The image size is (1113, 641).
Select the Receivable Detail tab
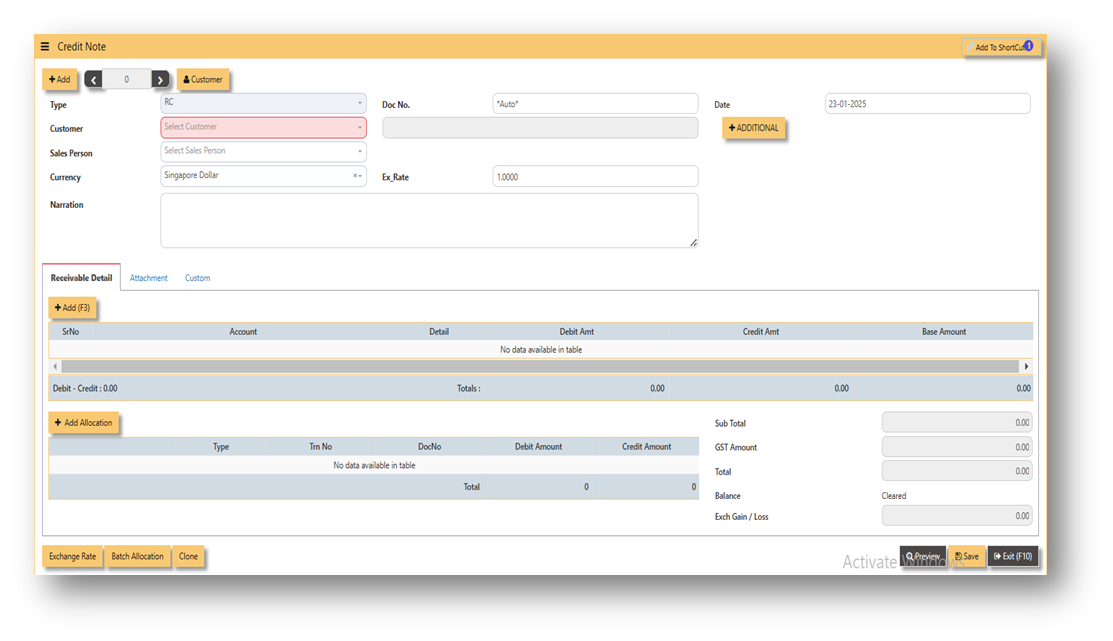tap(81, 278)
